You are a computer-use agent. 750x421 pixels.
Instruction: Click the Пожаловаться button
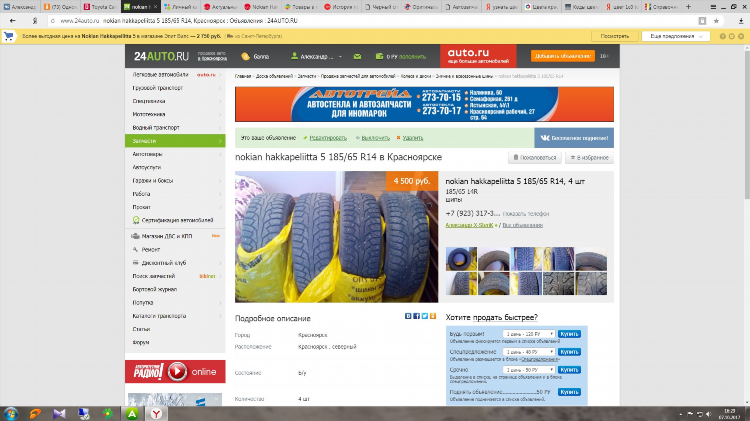pyautogui.click(x=534, y=157)
